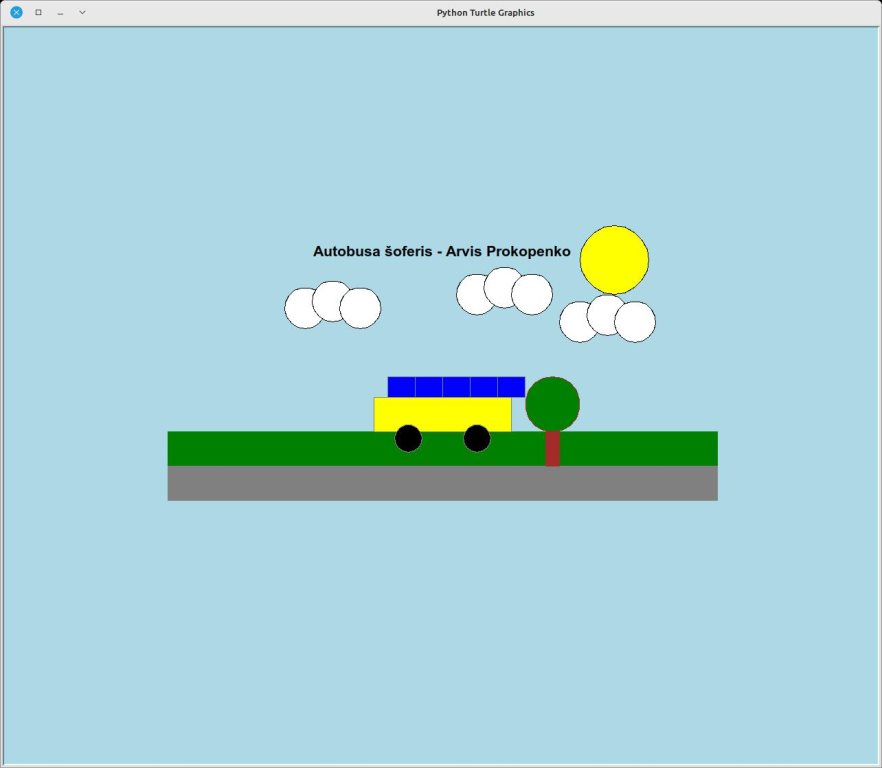Click the text "Autobusa šoferis - Arvis Prokopenko"
The height and width of the screenshot is (768, 882).
point(442,251)
